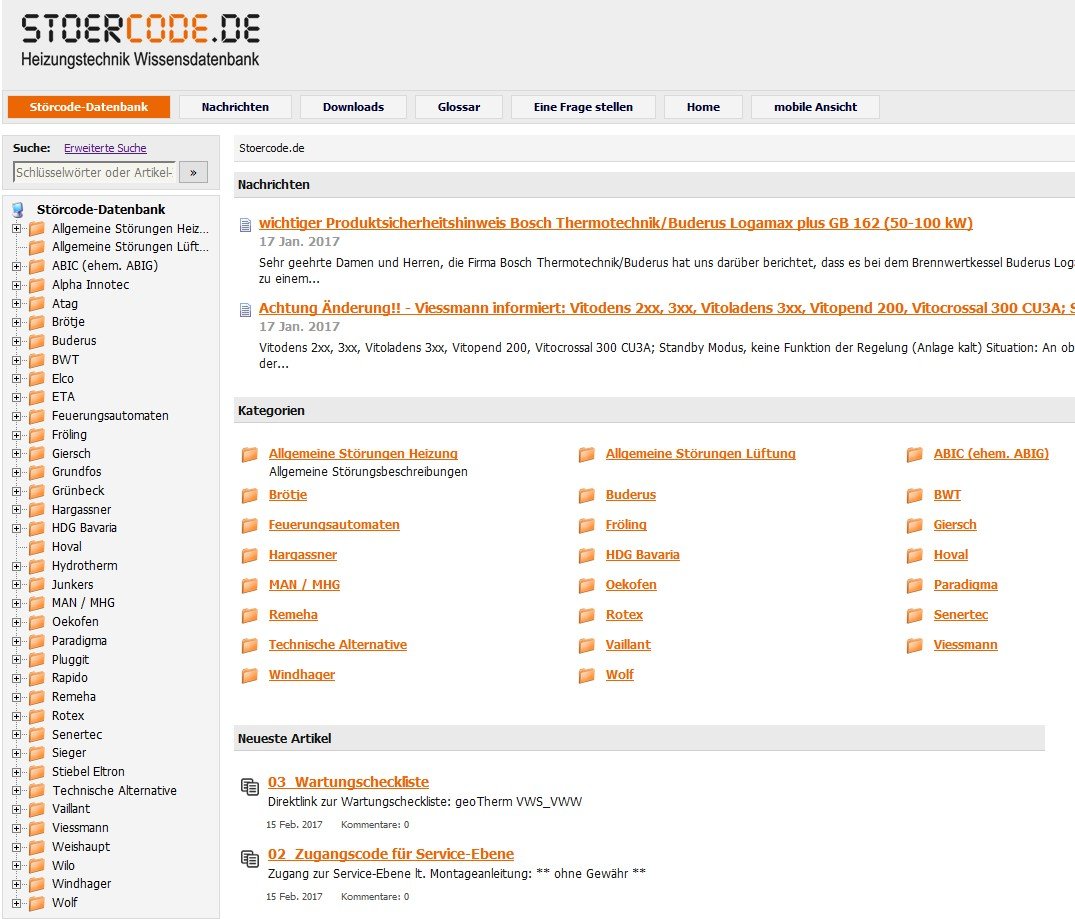Open ABIC (ehem. ABIG) category link
This screenshot has width=1075, height=919.
(x=991, y=453)
